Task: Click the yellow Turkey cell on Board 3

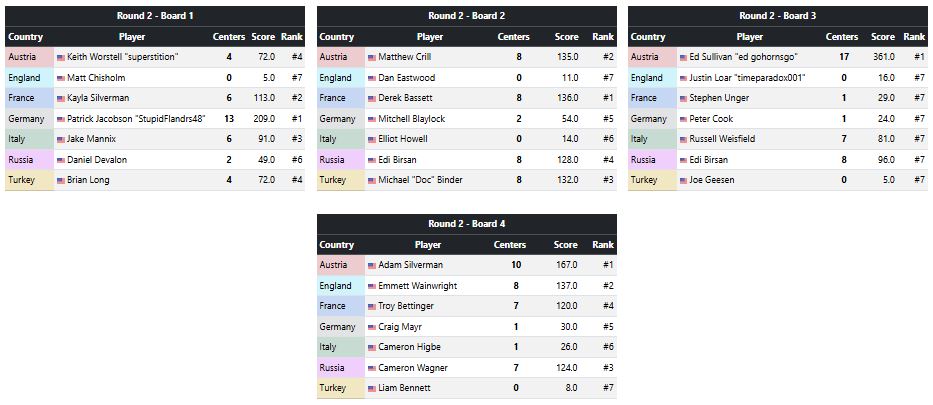Action: [645, 180]
